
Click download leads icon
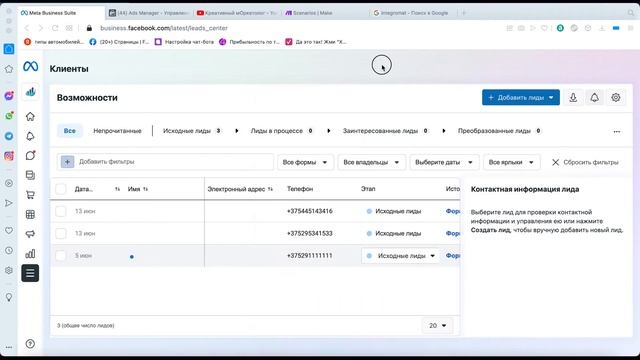click(573, 98)
